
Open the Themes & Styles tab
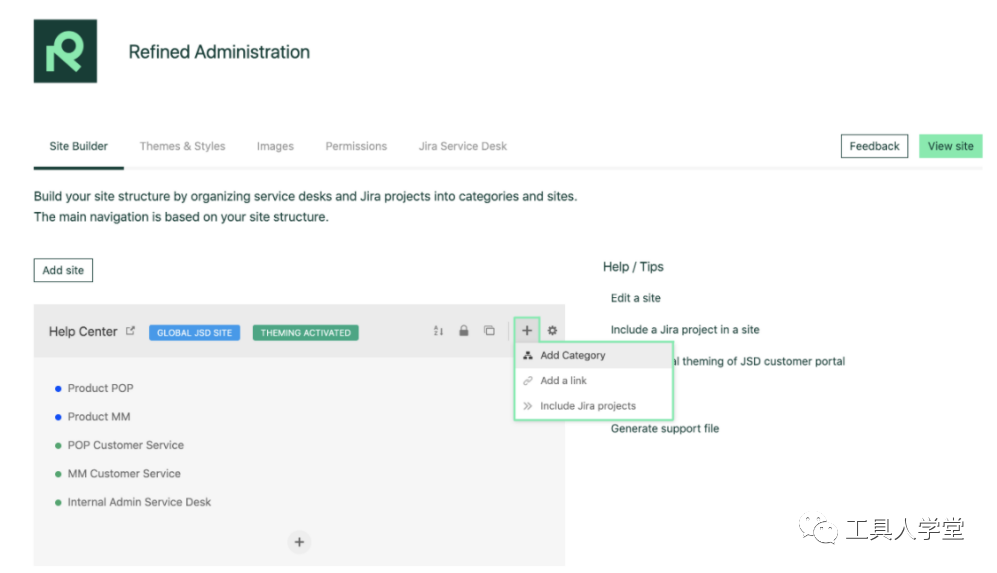point(182,146)
